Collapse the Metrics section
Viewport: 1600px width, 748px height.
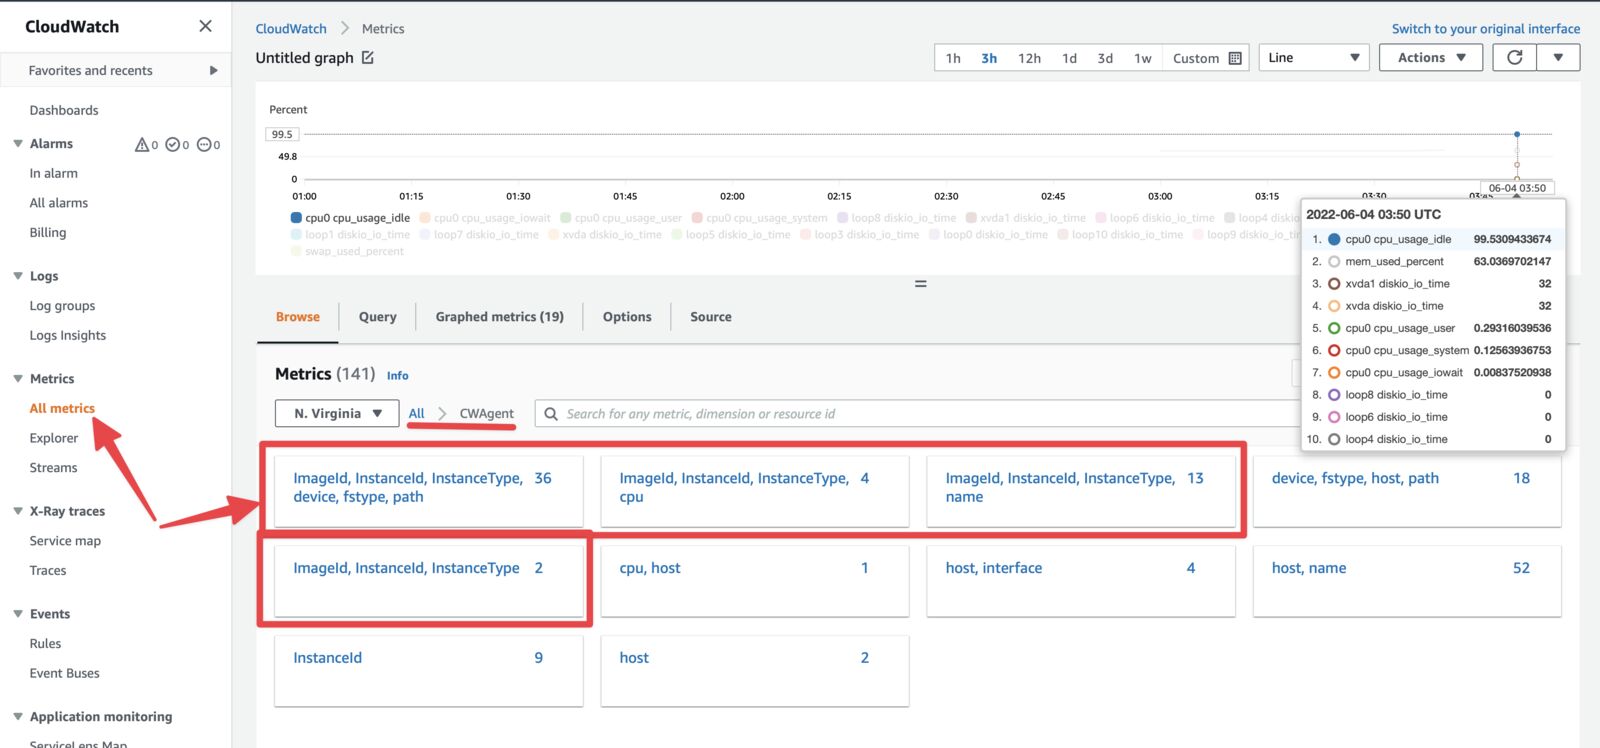point(18,379)
